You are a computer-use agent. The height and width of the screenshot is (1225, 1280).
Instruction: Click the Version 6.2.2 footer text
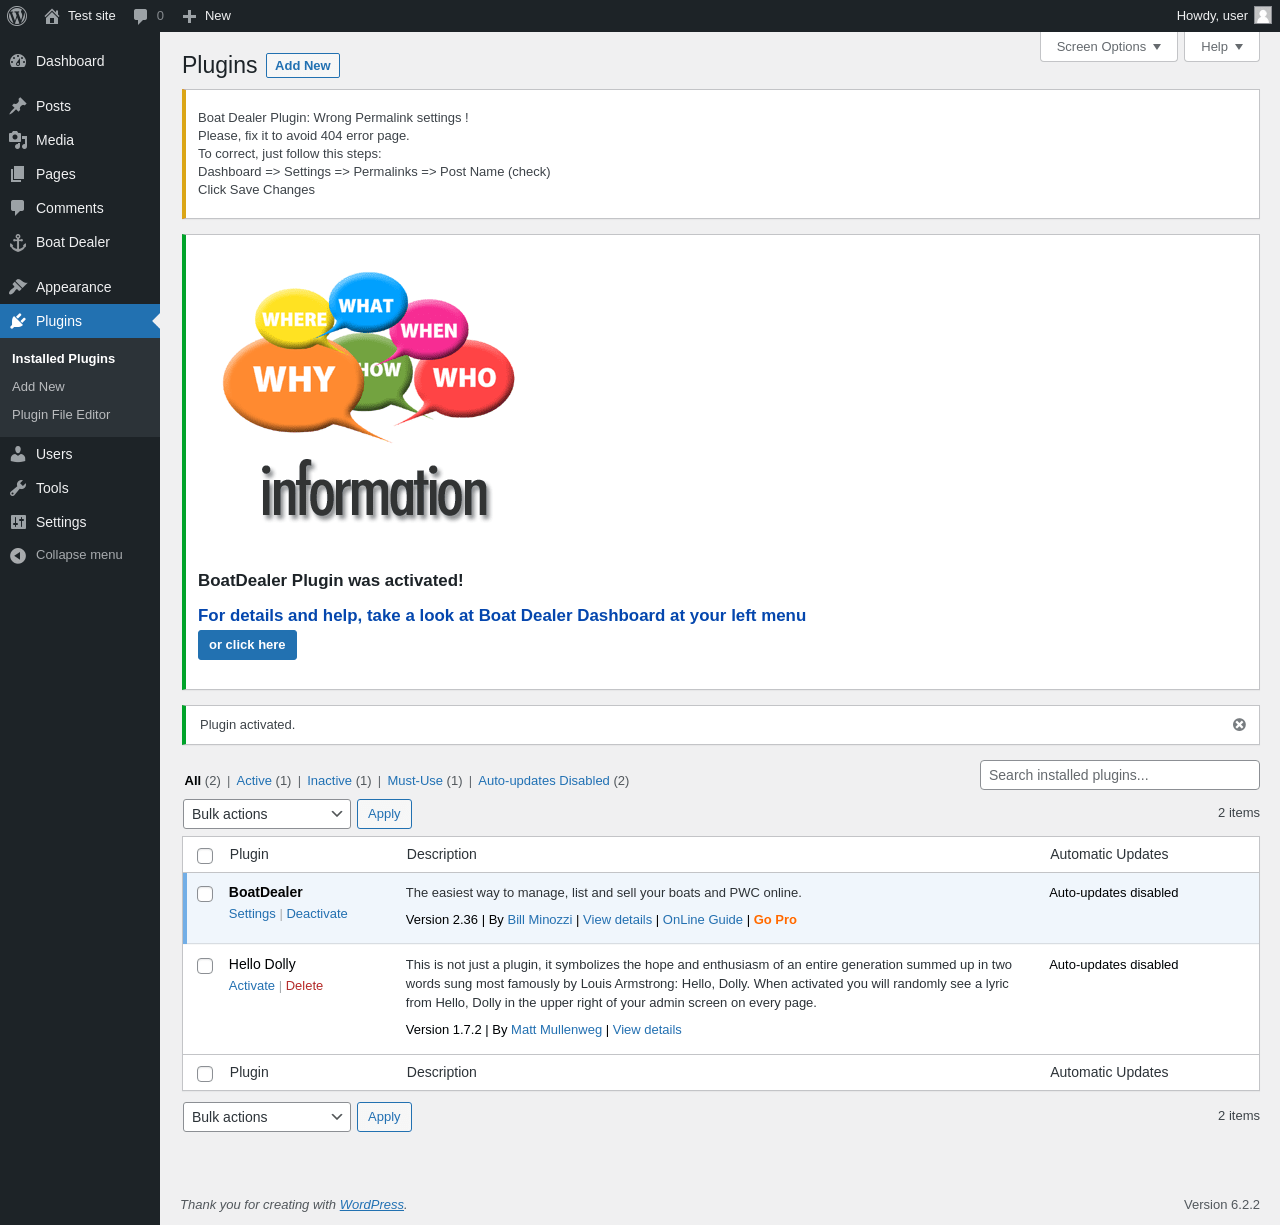tap(1222, 1205)
